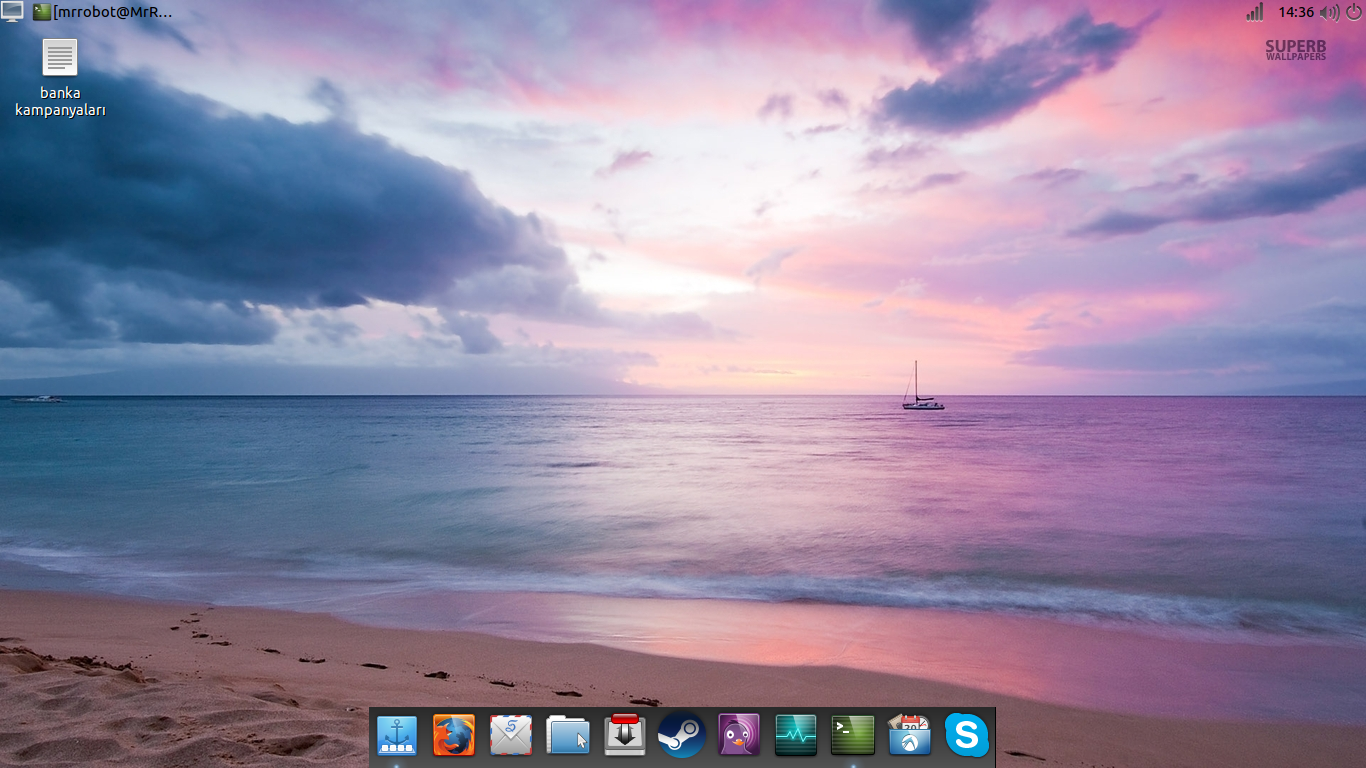Open the system monitor dock icon
The height and width of the screenshot is (768, 1366).
pos(796,736)
